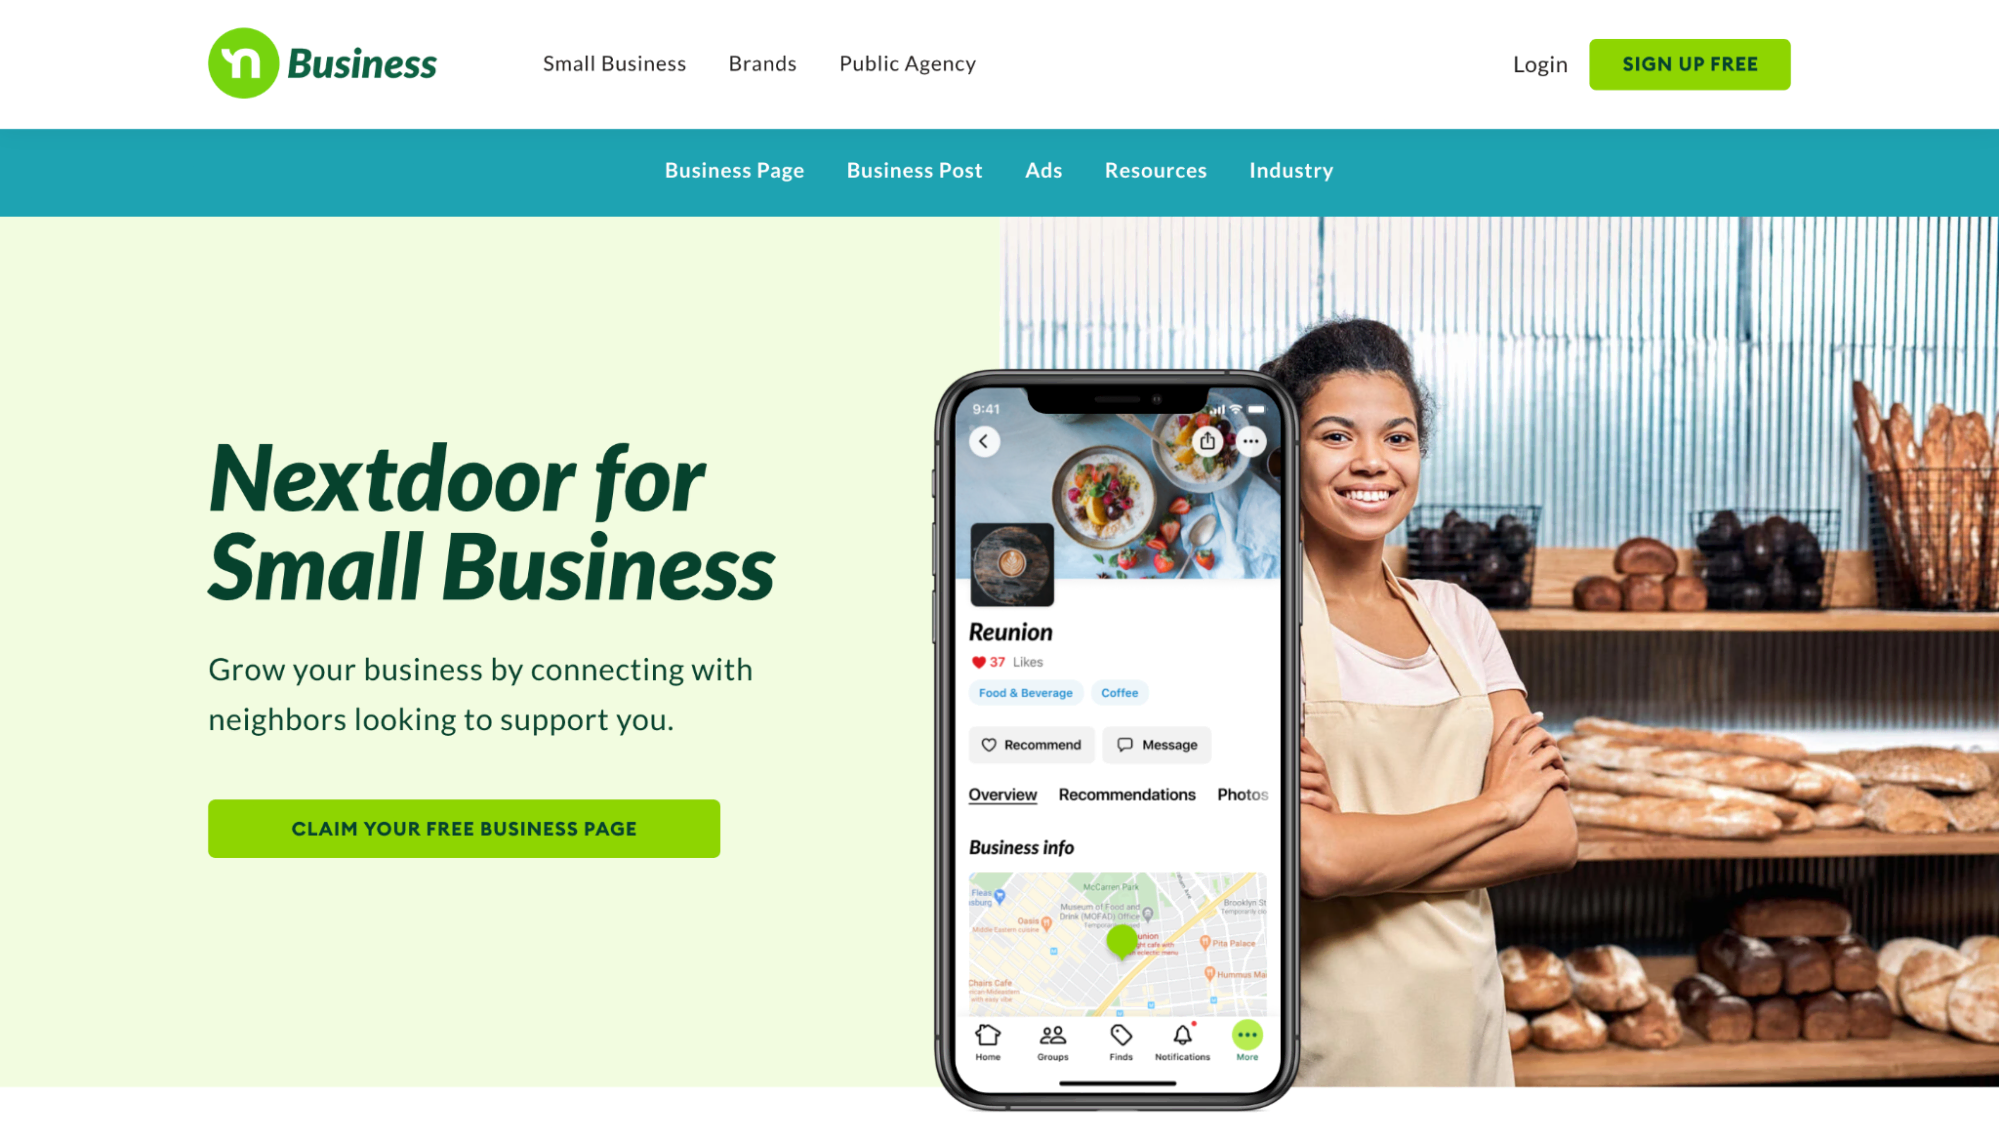1999x1145 pixels.
Task: Expand the Resources navigation menu
Action: [1156, 170]
